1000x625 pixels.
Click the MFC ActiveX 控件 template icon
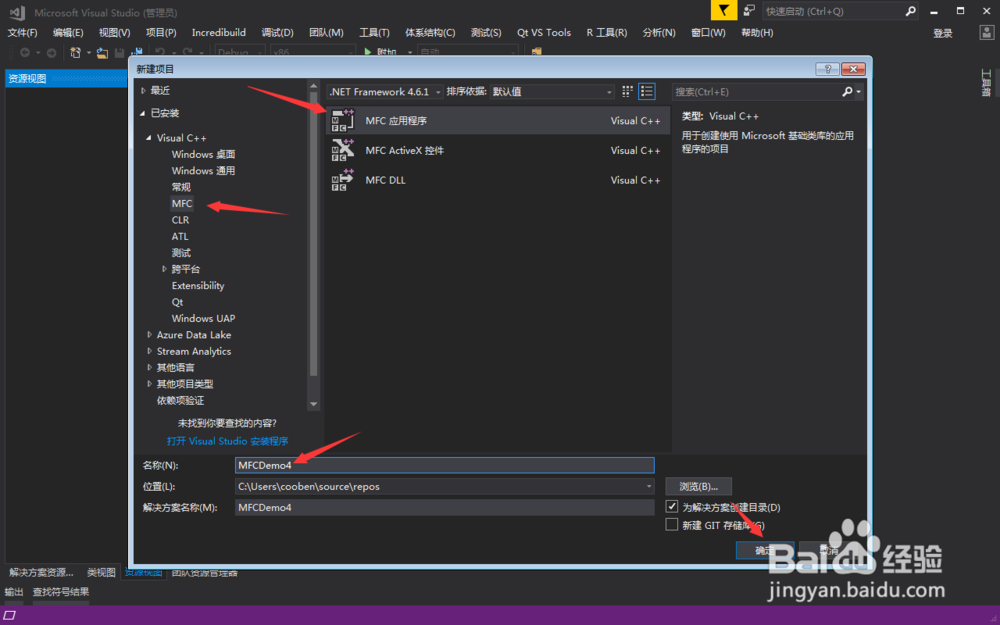pos(343,151)
